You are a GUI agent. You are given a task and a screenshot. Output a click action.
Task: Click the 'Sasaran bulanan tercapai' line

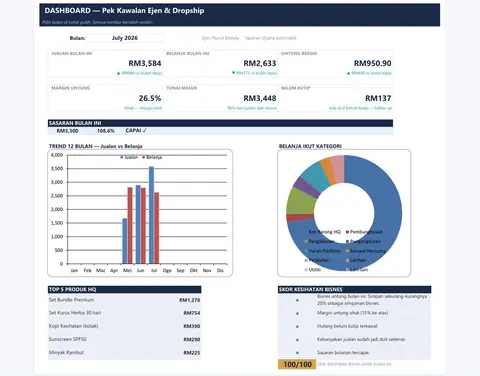pos(343,352)
